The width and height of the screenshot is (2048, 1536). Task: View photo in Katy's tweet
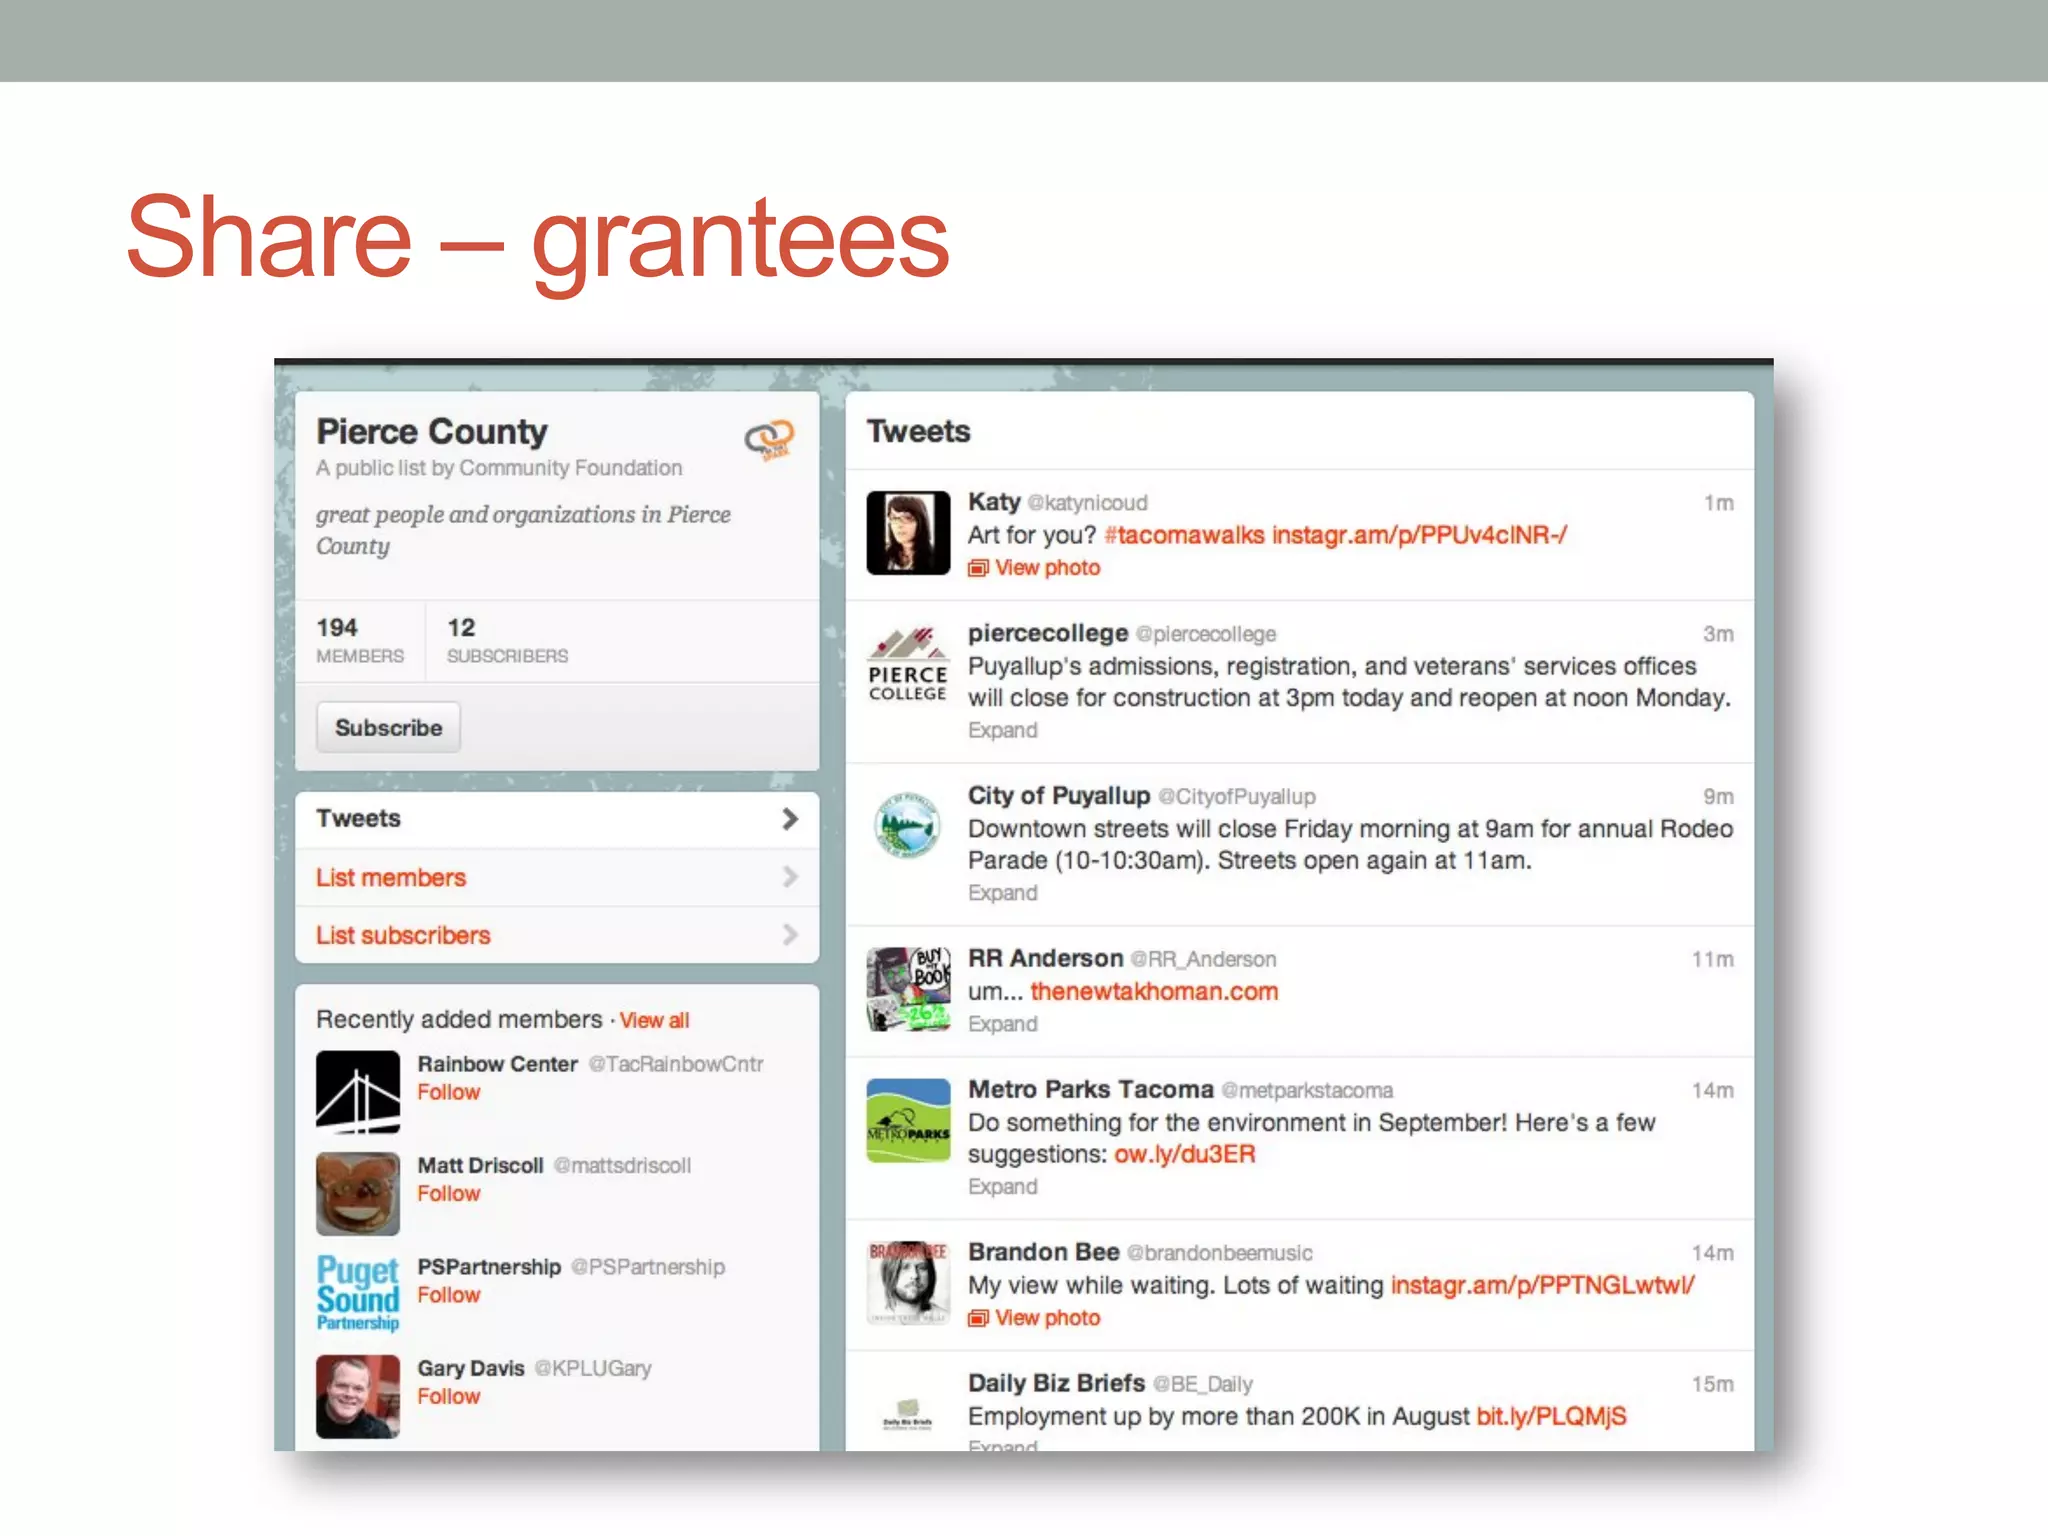pyautogui.click(x=1047, y=568)
